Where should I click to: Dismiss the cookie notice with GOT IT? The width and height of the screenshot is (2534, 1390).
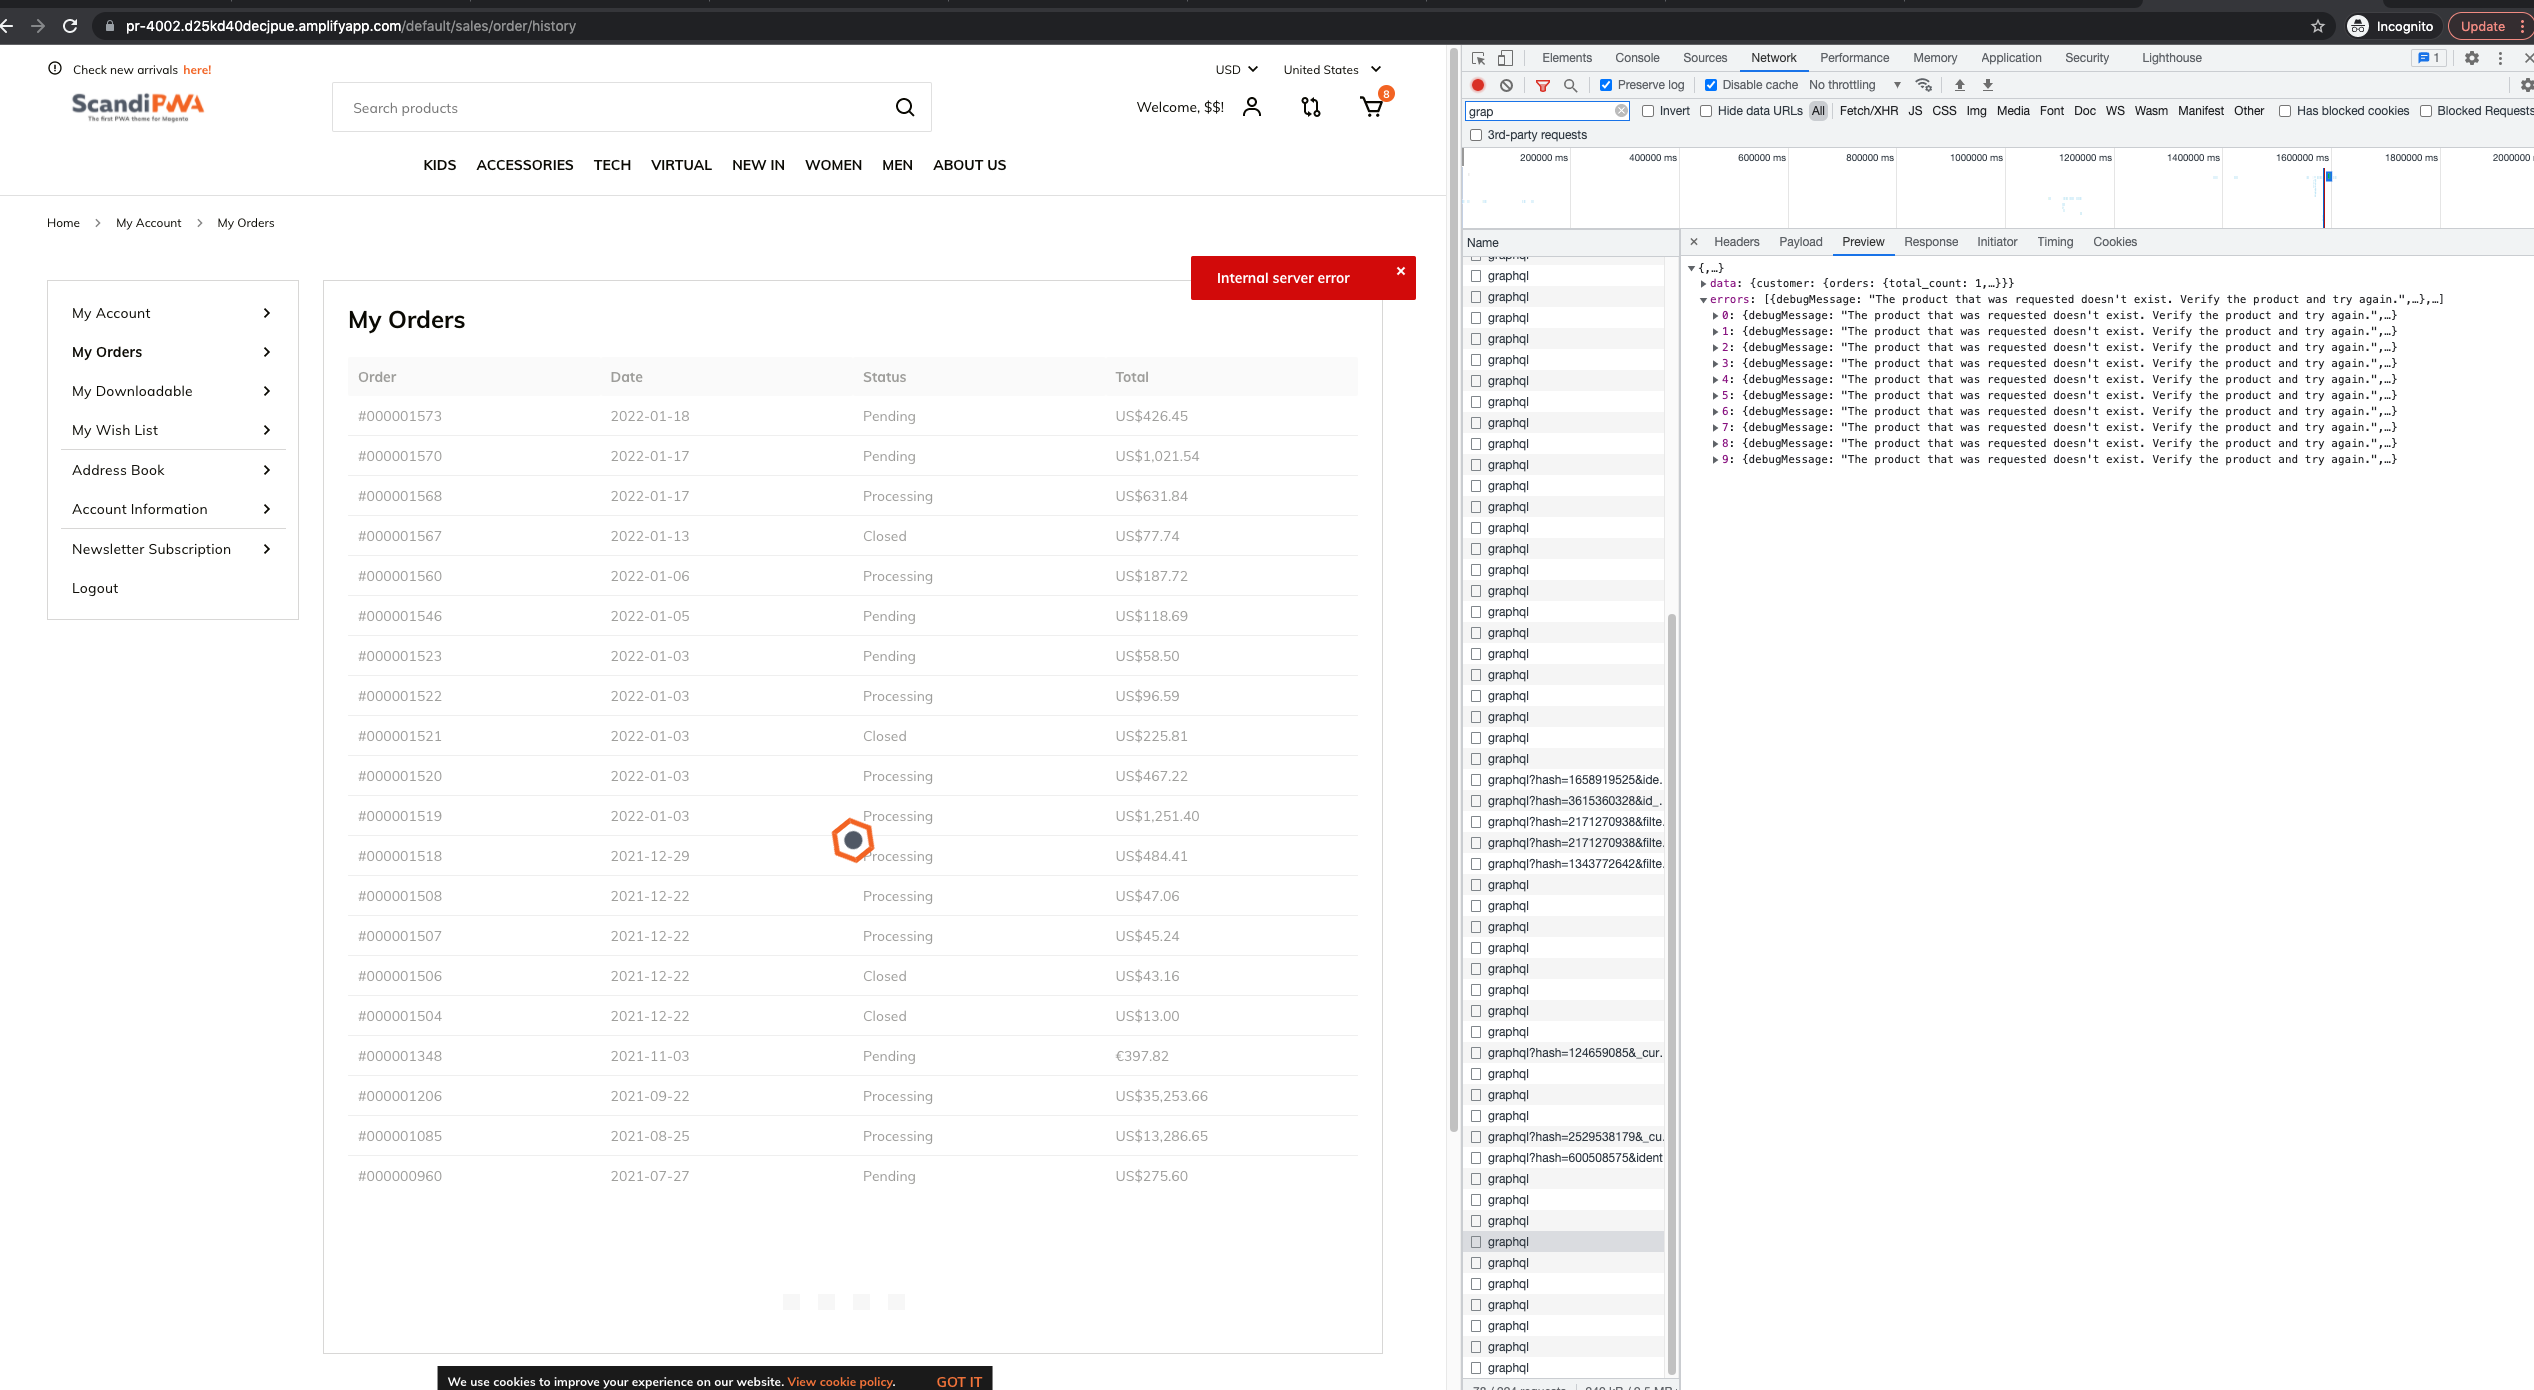click(959, 1381)
